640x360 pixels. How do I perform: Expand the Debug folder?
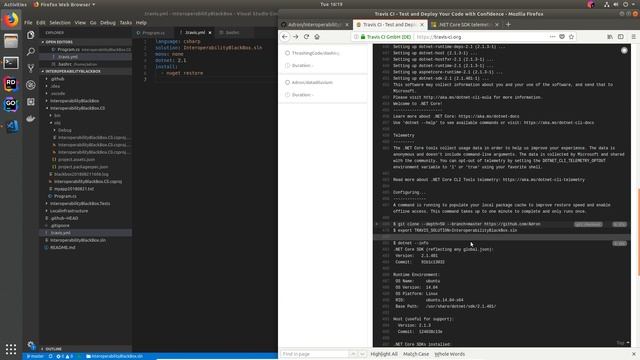pyautogui.click(x=64, y=130)
